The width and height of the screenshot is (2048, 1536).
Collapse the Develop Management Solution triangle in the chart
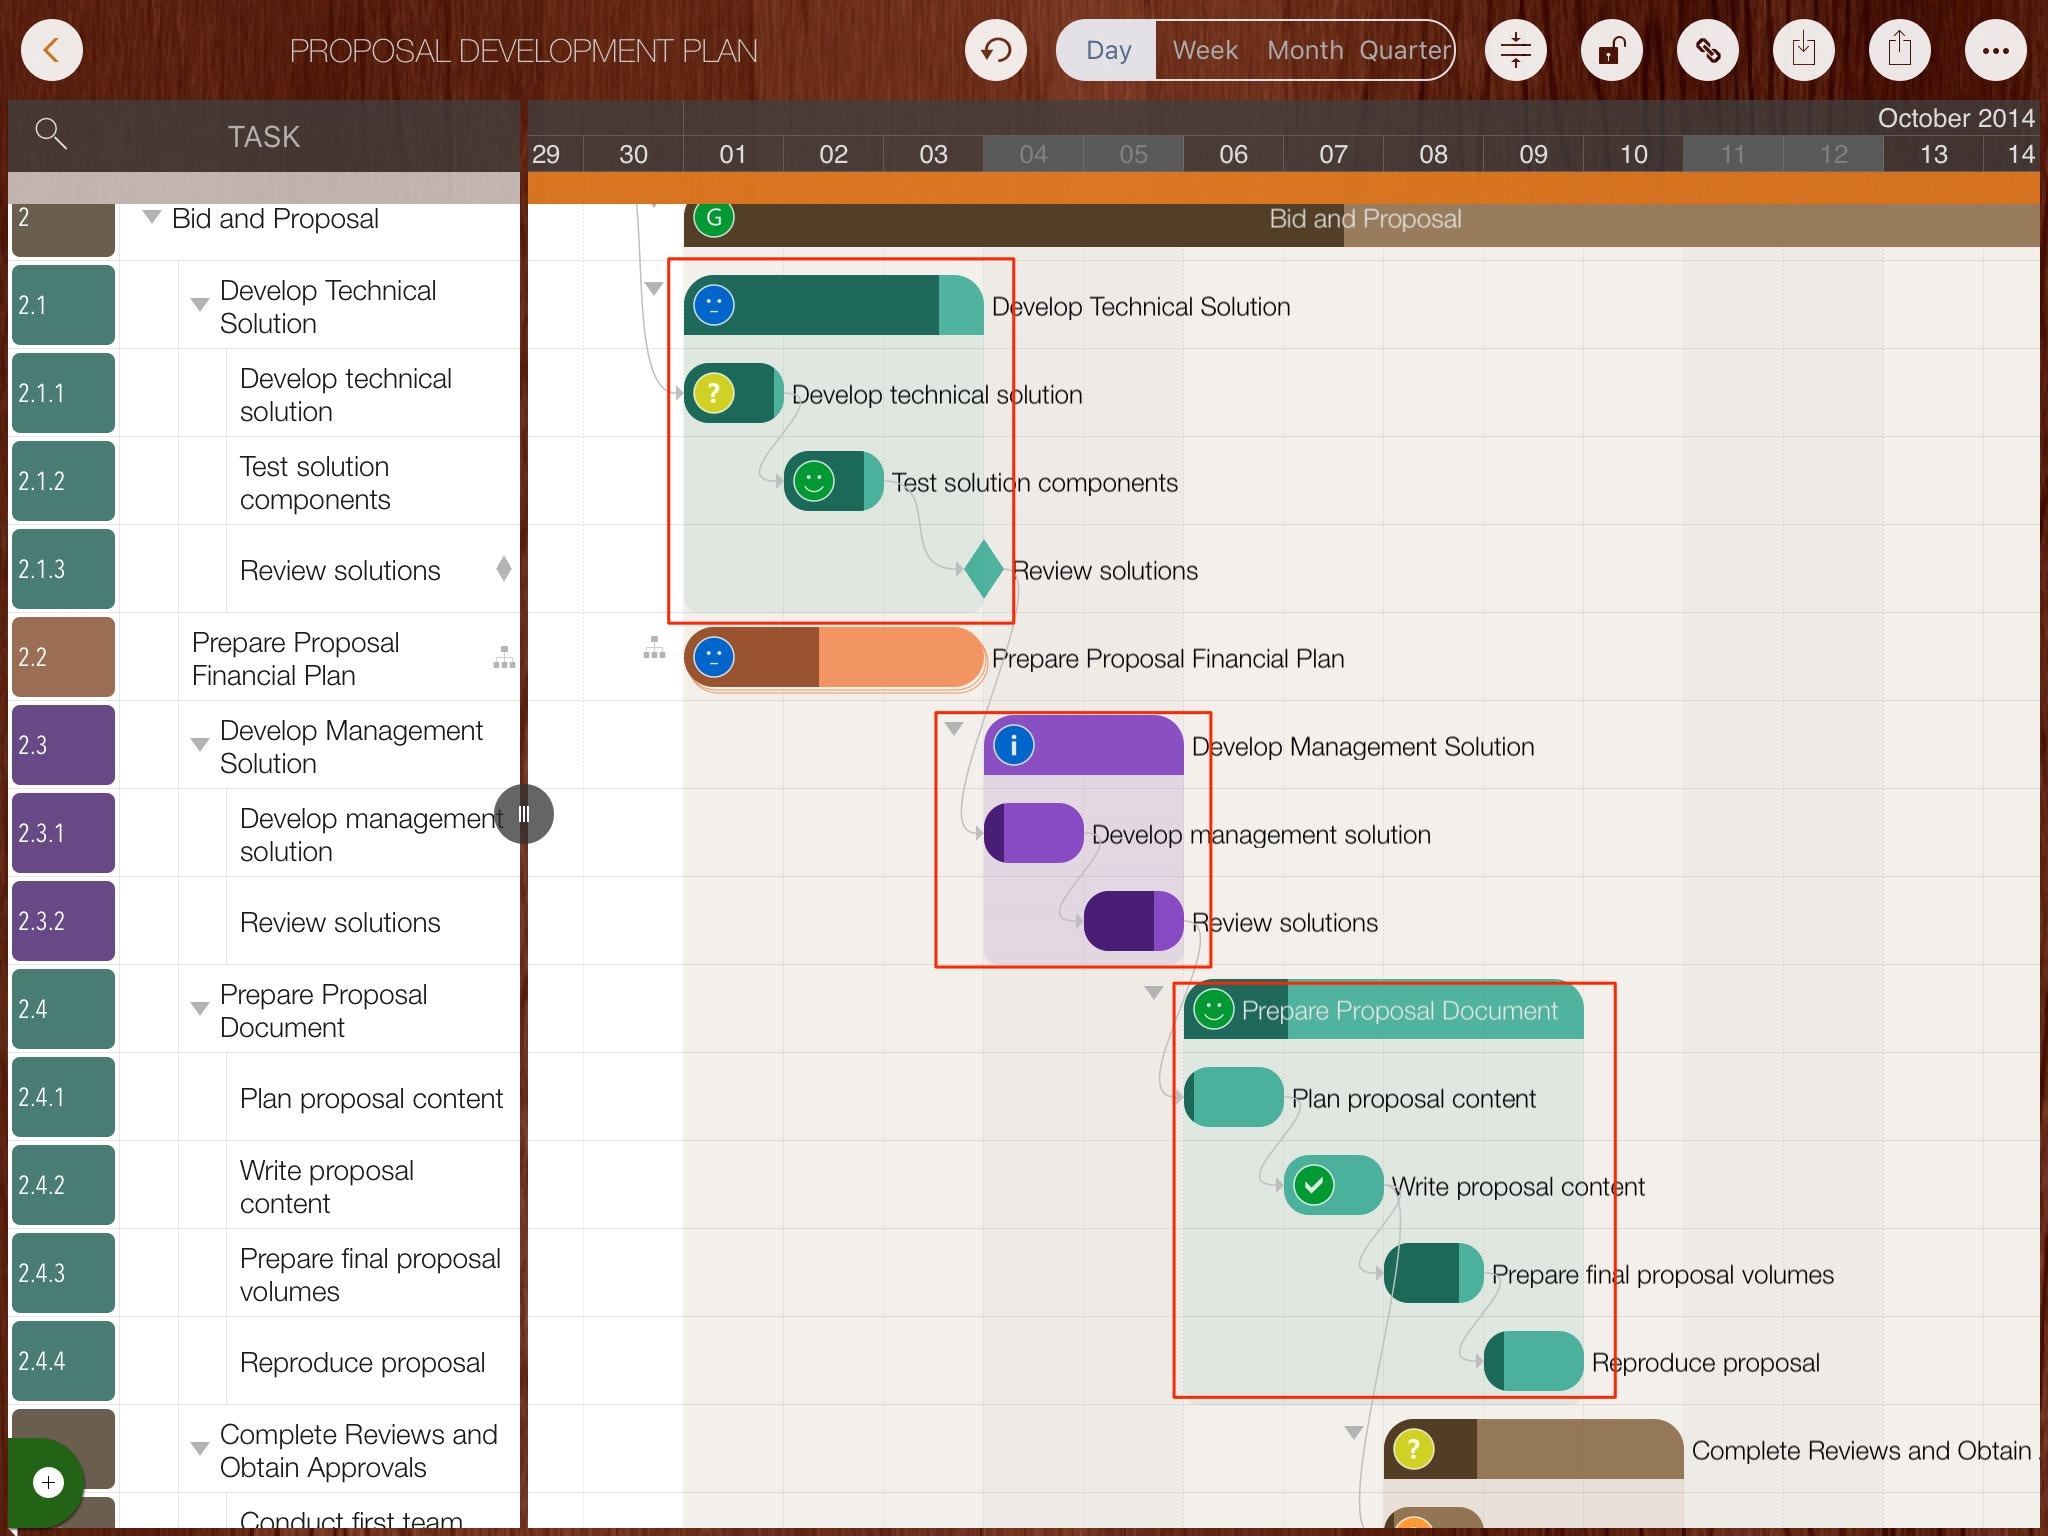pos(954,728)
